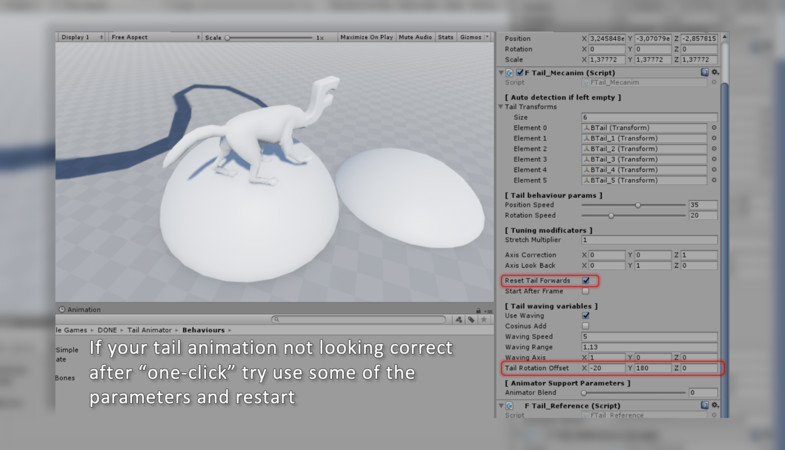785x450 pixels.
Task: Collapse the F Tail_Mecanim component foldout
Action: [x=501, y=73]
